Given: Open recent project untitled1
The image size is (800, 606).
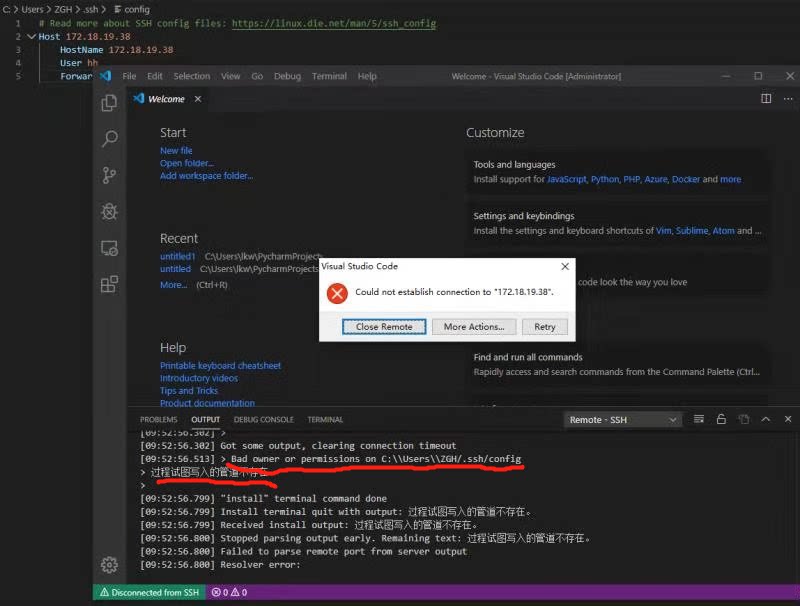Looking at the screenshot, I should [x=178, y=256].
